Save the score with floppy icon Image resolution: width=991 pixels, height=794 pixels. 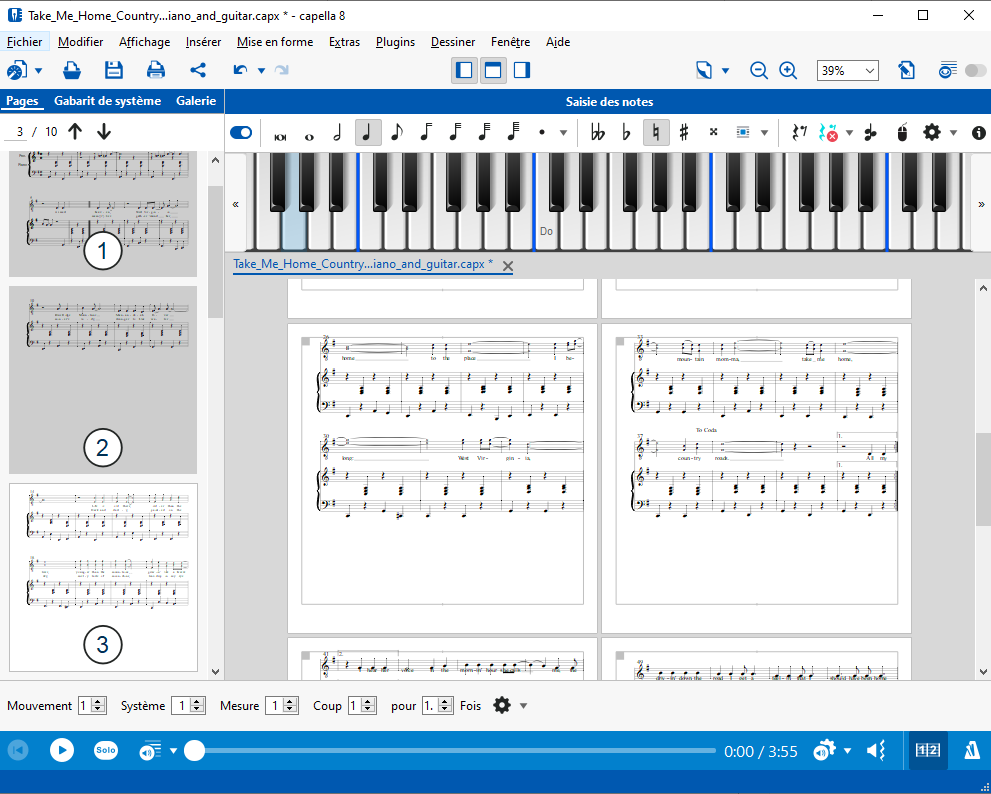(x=114, y=70)
